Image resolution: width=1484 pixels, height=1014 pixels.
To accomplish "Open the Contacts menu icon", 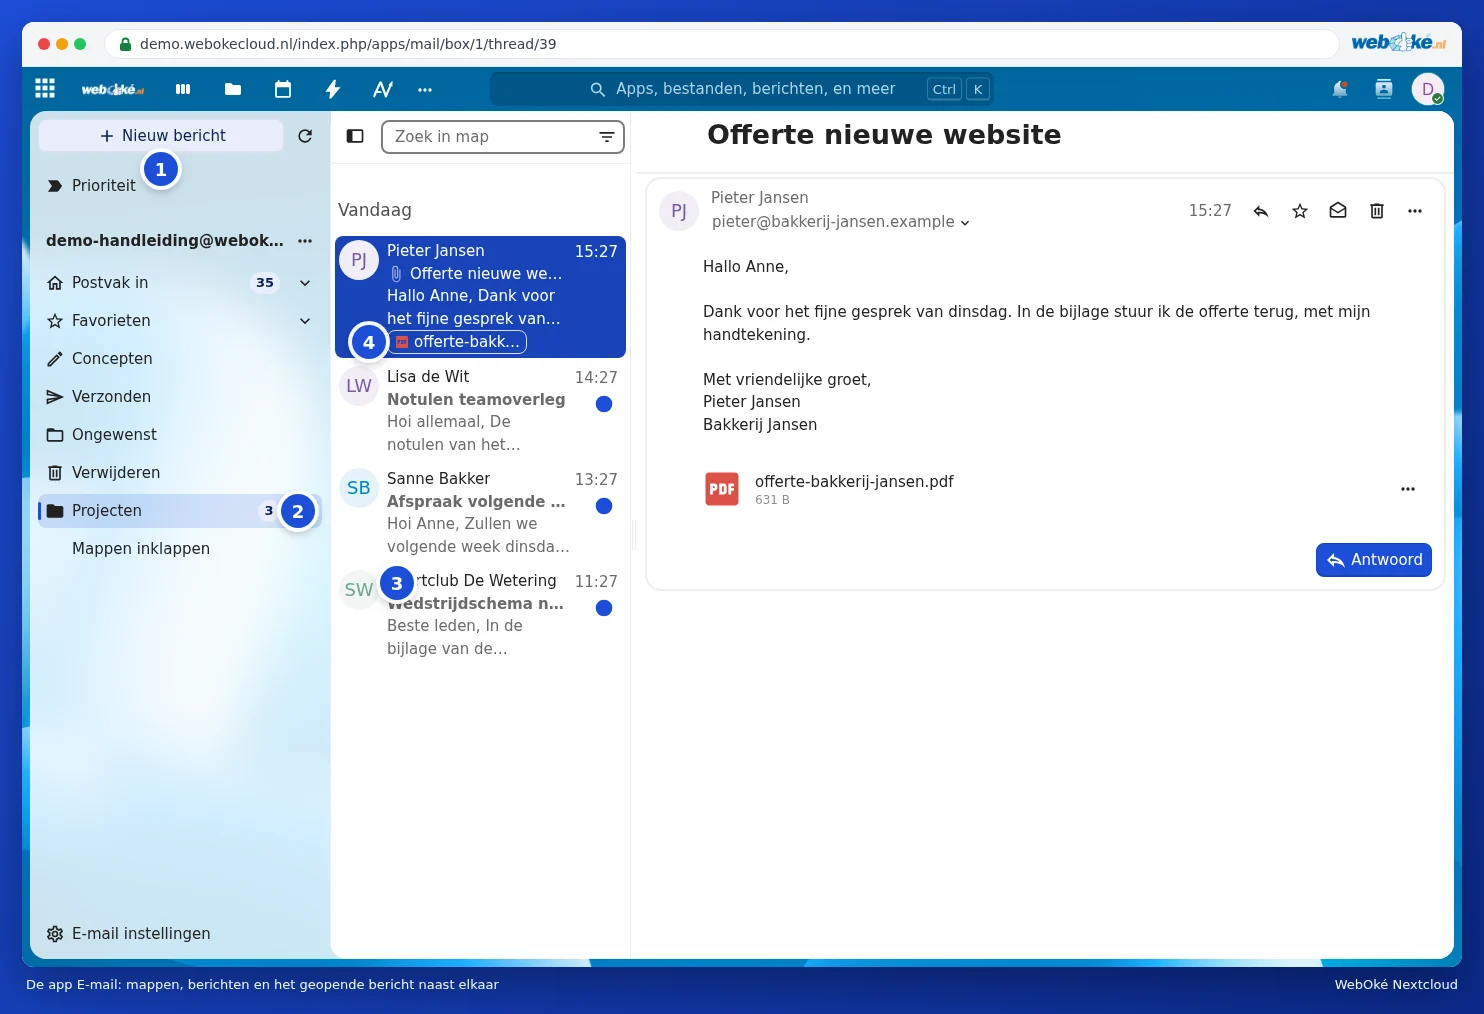I will point(1384,89).
